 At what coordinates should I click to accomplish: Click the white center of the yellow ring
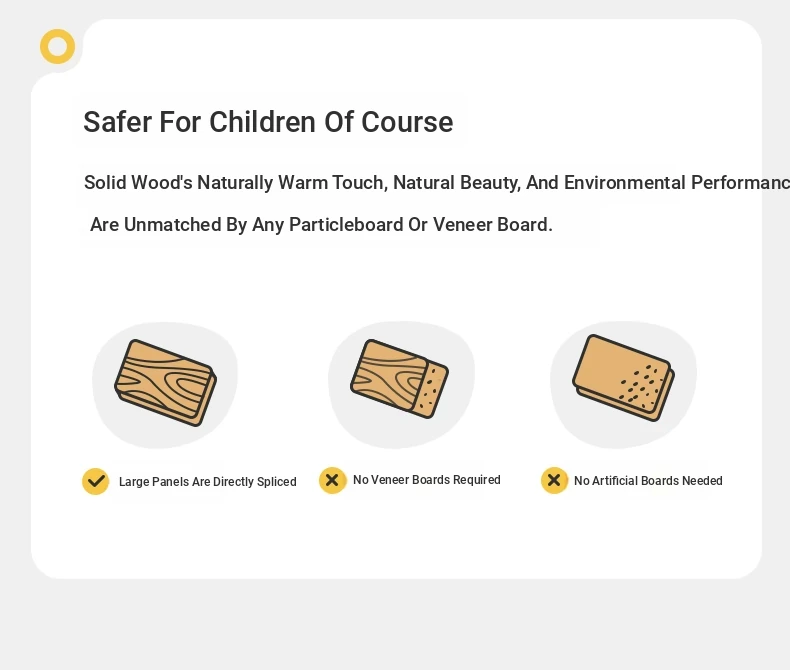(x=57, y=46)
